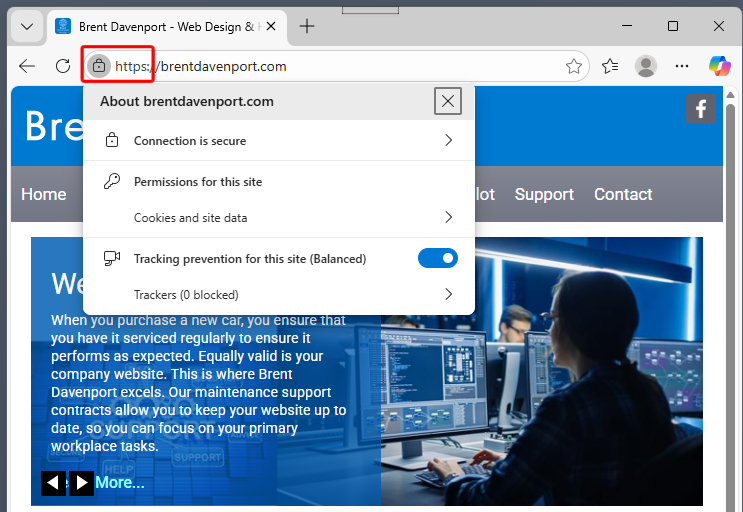Click the More... link in banner

[119, 482]
